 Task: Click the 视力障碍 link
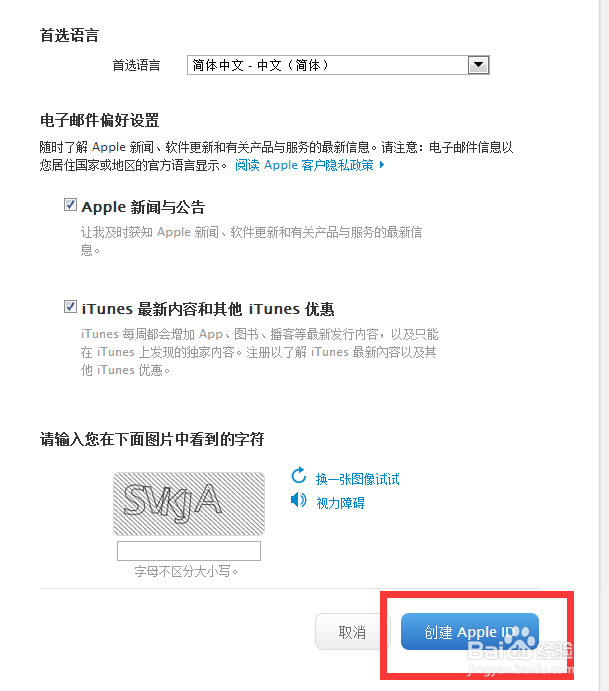tap(340, 503)
